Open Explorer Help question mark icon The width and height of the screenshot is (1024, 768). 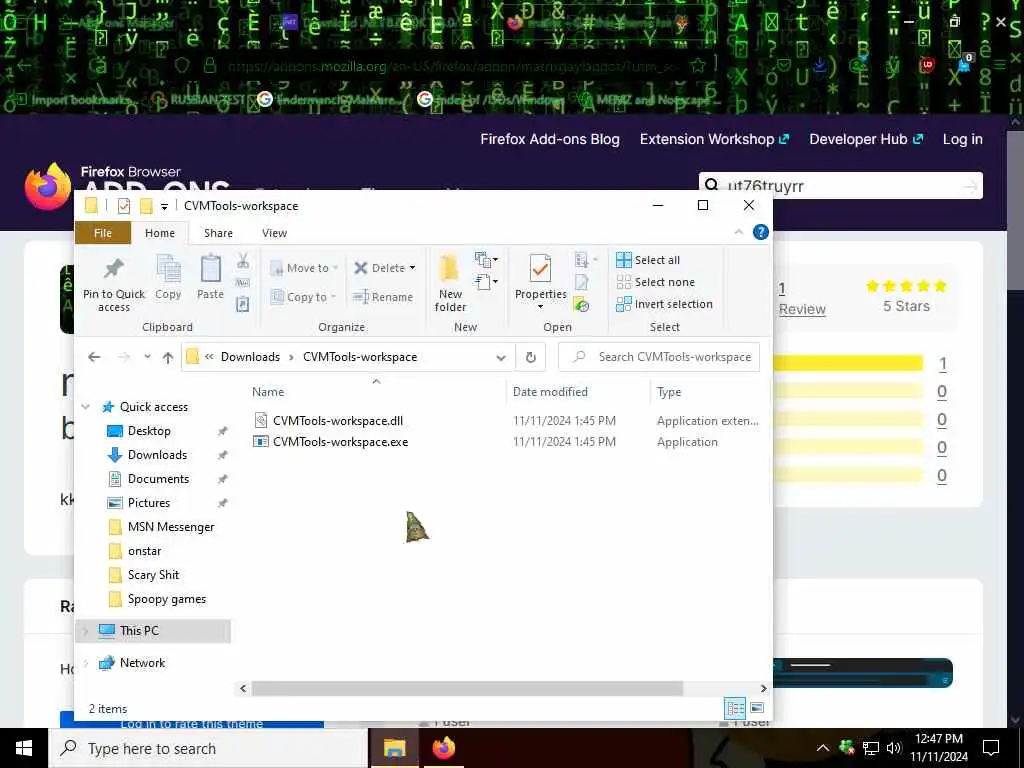point(760,232)
